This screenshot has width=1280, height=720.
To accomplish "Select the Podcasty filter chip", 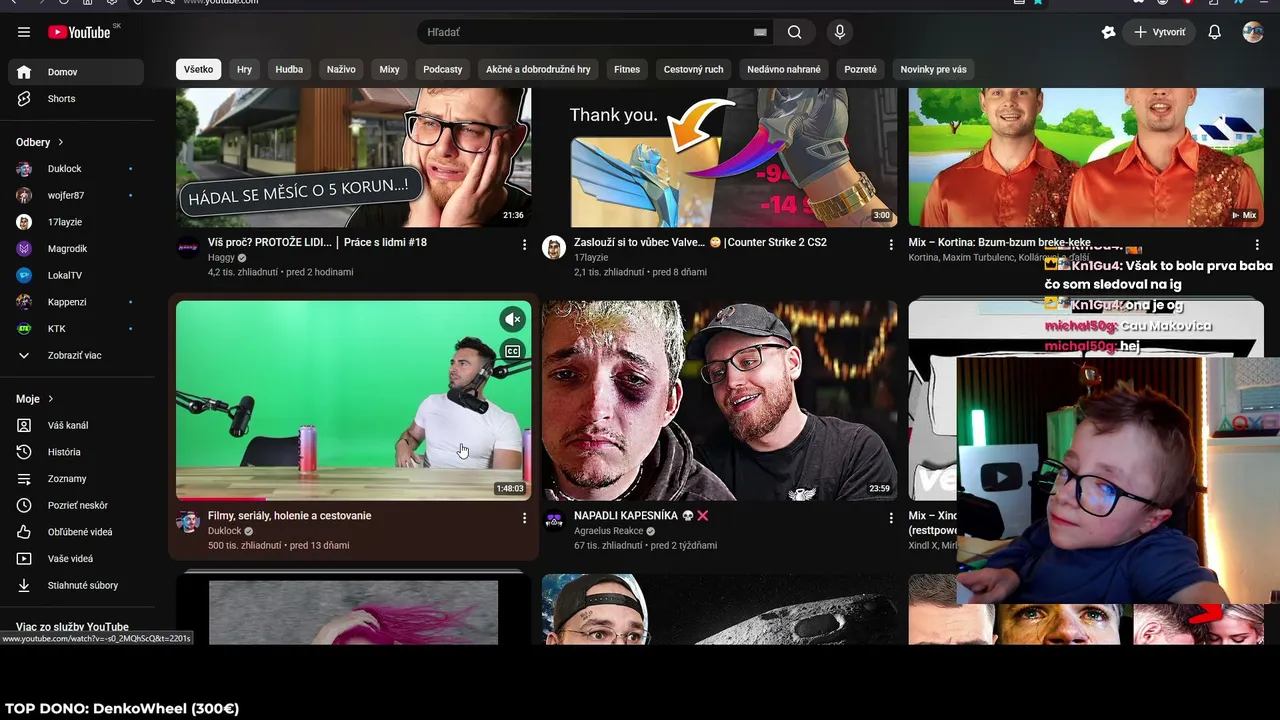I will pyautogui.click(x=443, y=69).
